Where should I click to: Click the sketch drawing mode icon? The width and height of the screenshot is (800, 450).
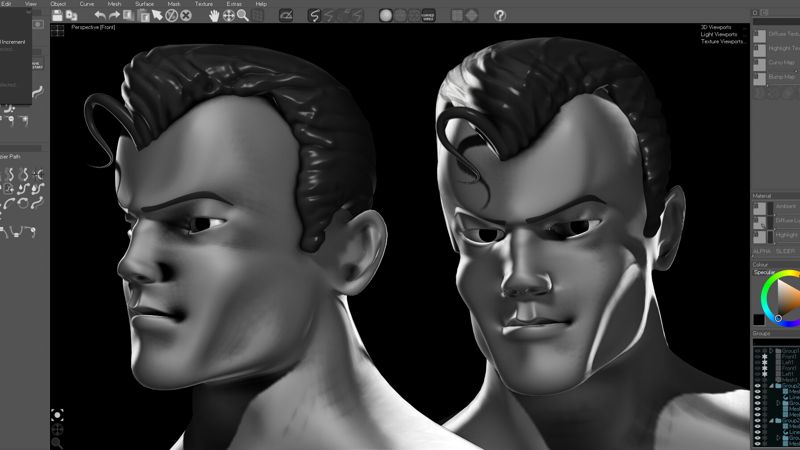286,15
